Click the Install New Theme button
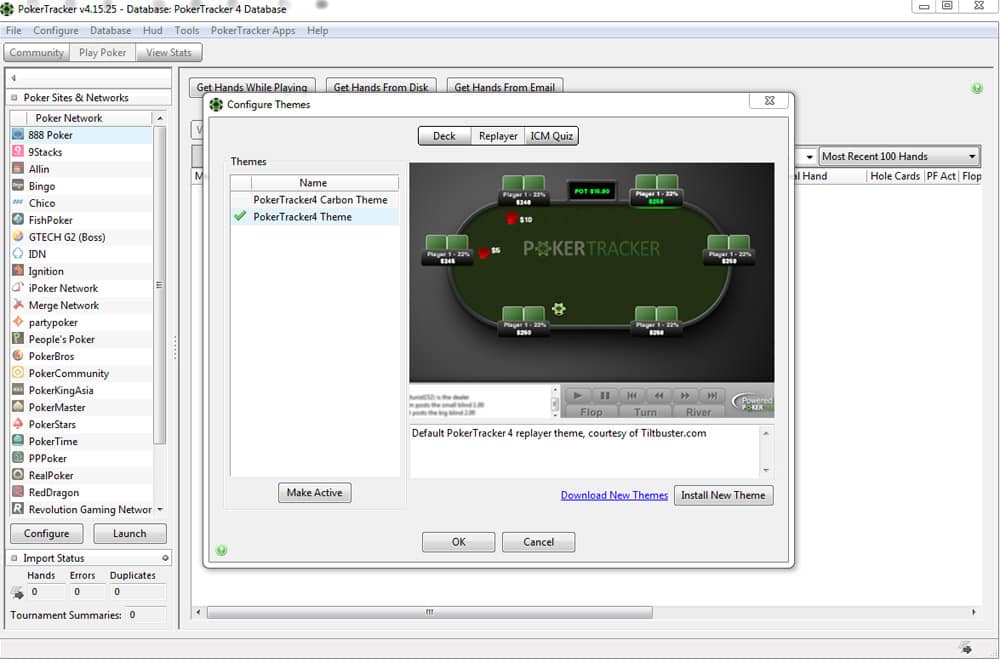 point(723,495)
